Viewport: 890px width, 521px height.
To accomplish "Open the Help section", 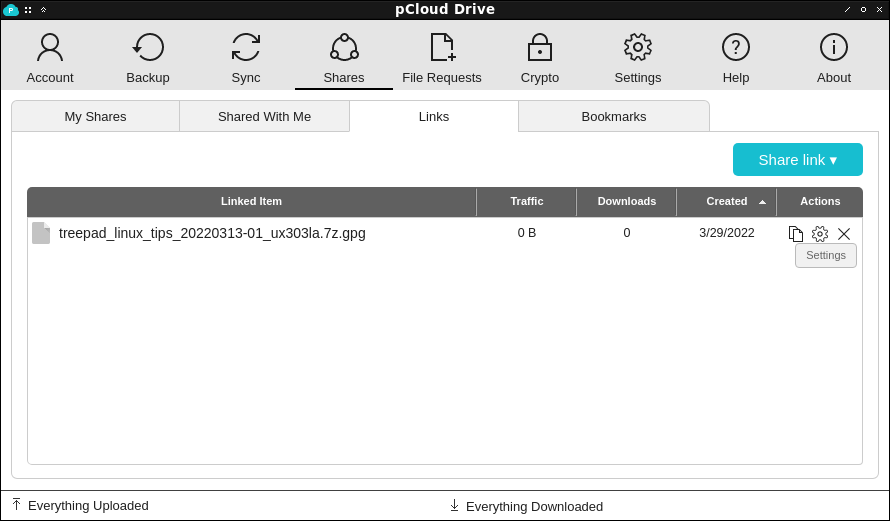I will coord(736,58).
